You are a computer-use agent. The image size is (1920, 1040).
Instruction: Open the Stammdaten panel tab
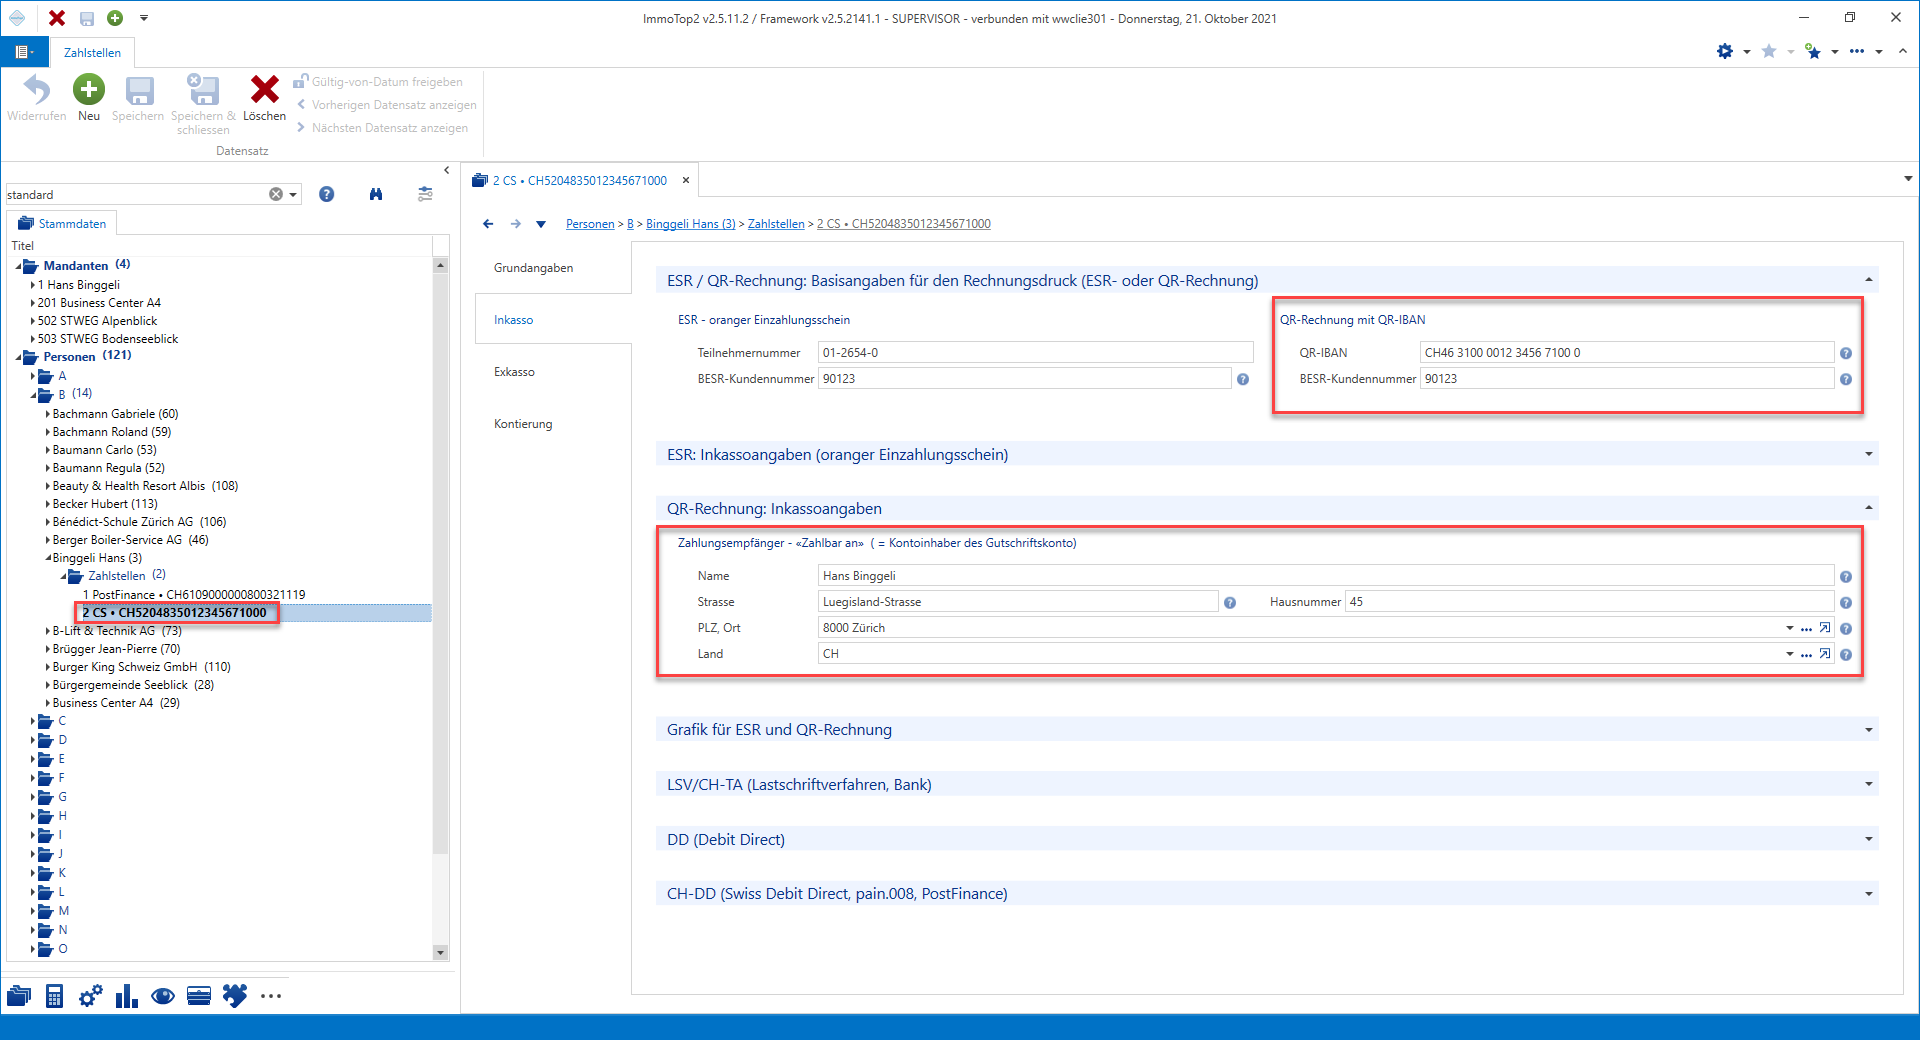pyautogui.click(x=63, y=223)
